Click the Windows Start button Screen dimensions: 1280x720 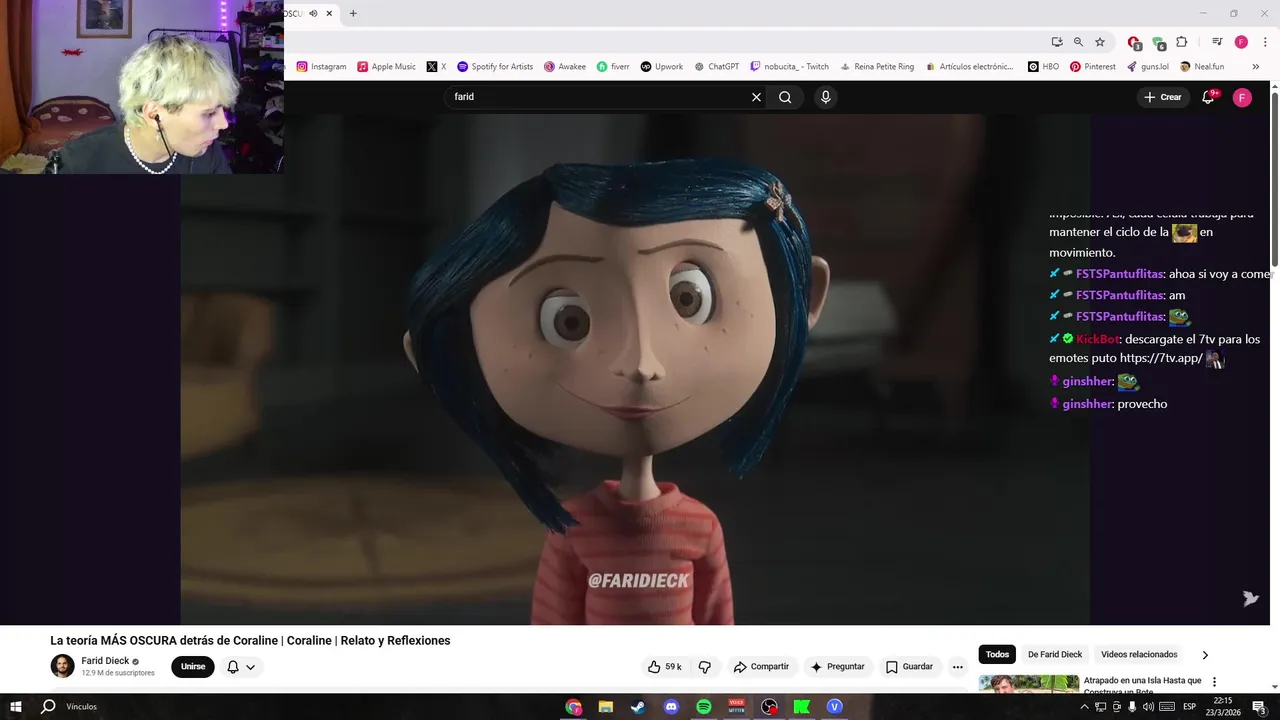pos(16,707)
